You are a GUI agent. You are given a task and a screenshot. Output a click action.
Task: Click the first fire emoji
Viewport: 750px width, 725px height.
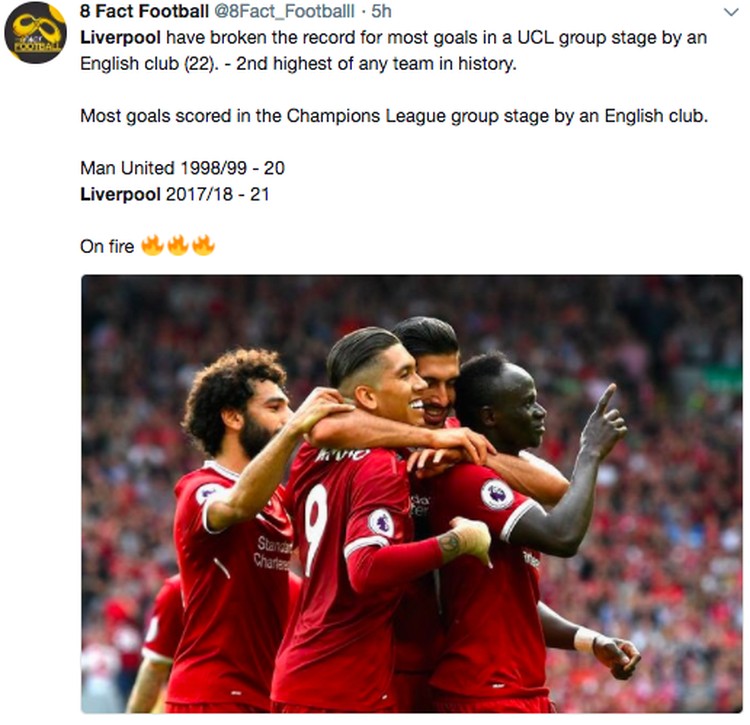[x=153, y=245]
